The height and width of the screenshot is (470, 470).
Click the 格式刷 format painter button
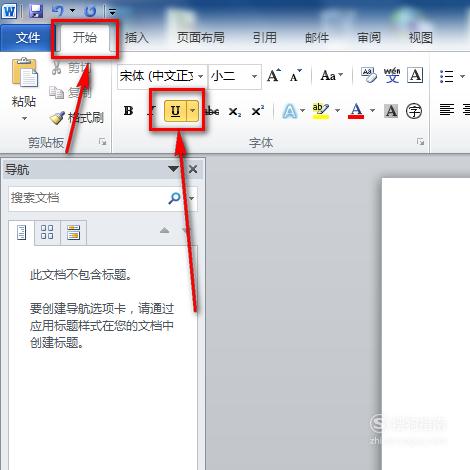(x=77, y=118)
